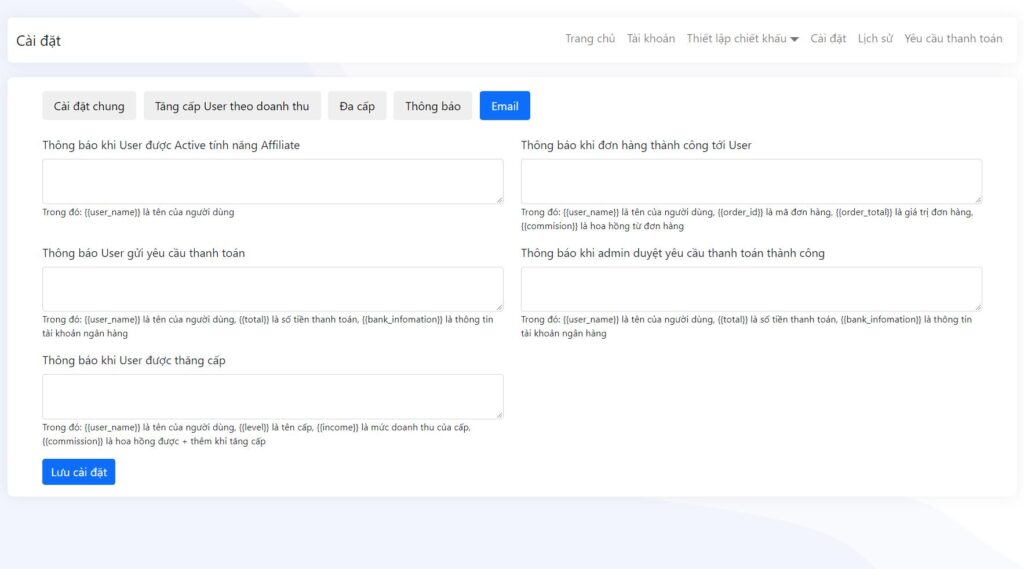Focus the User gửi yêu cầu thanh toán textarea

(272, 289)
